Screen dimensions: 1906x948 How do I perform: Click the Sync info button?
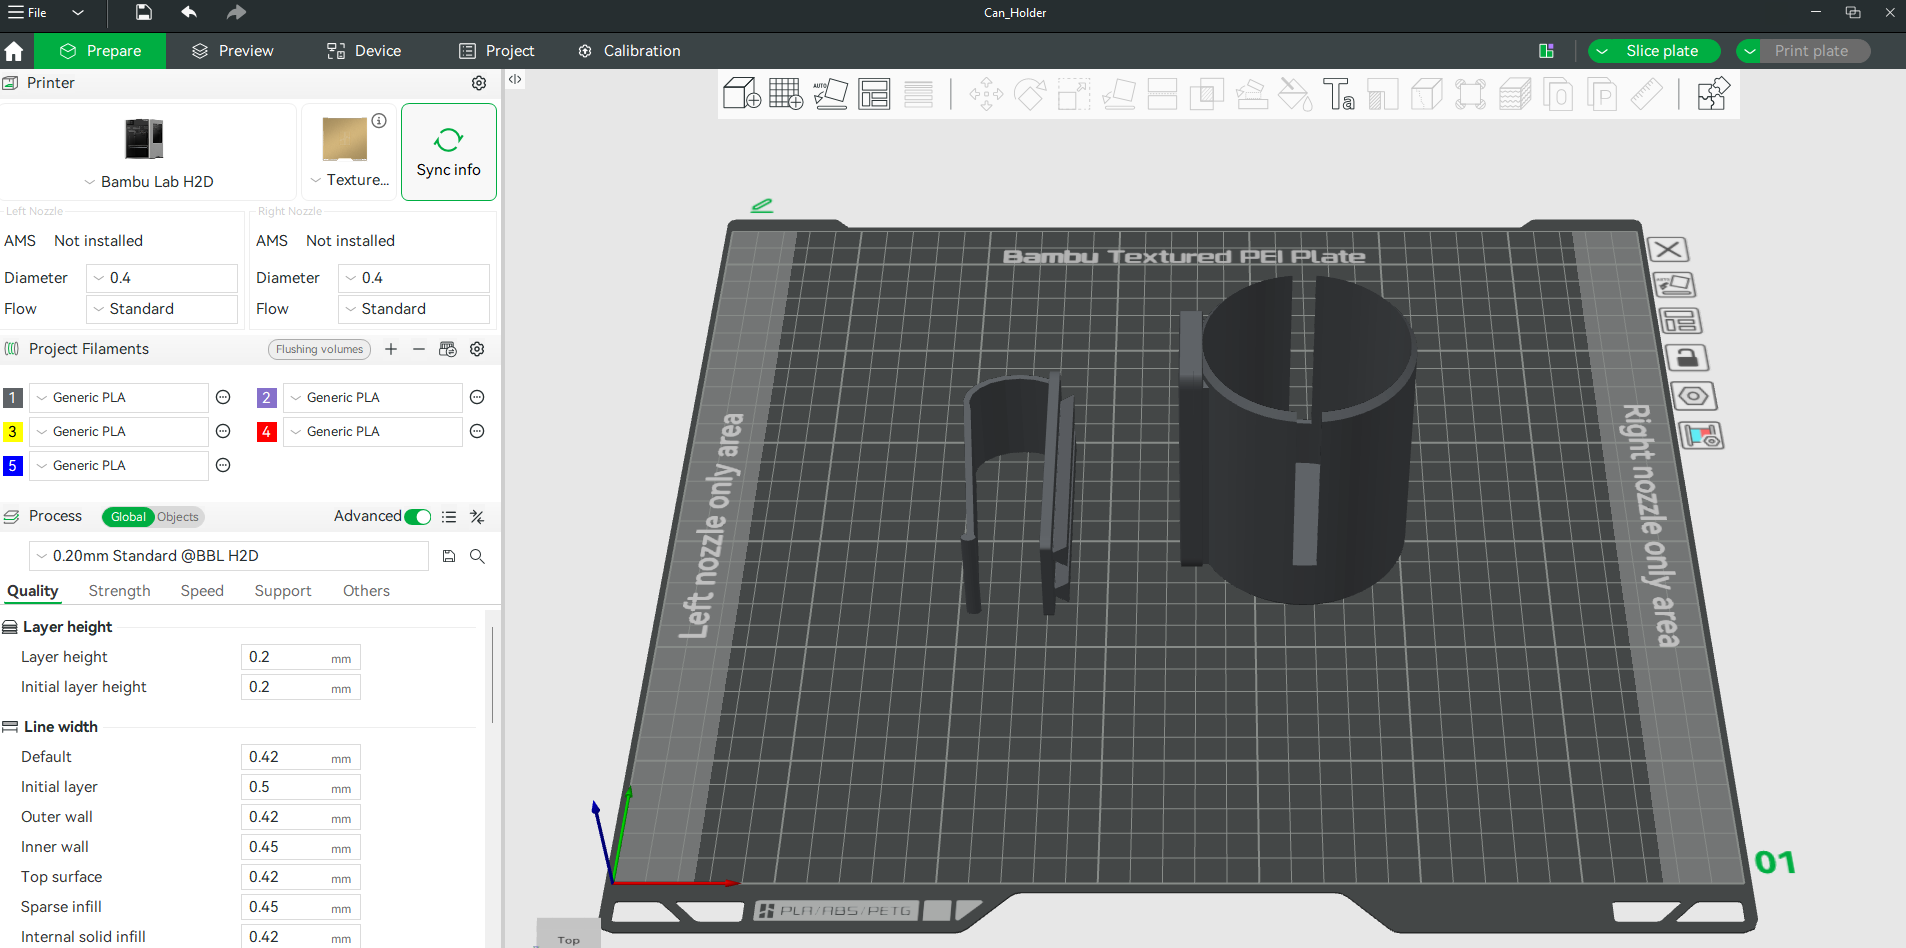[449, 152]
